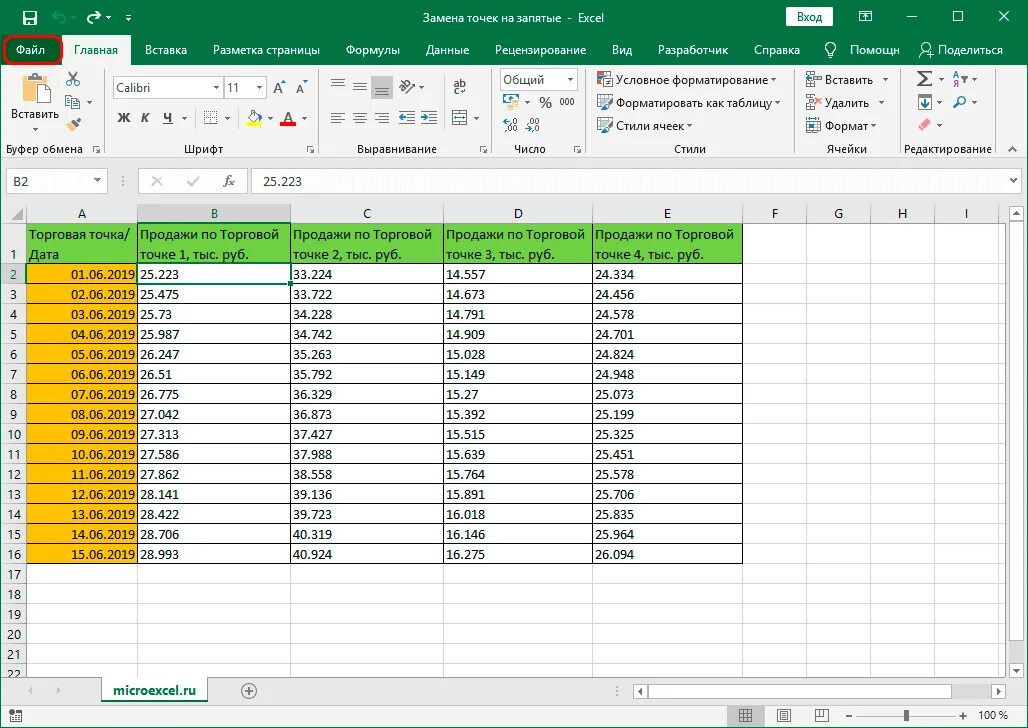Collapse the ribbon with the arrow

1012,150
